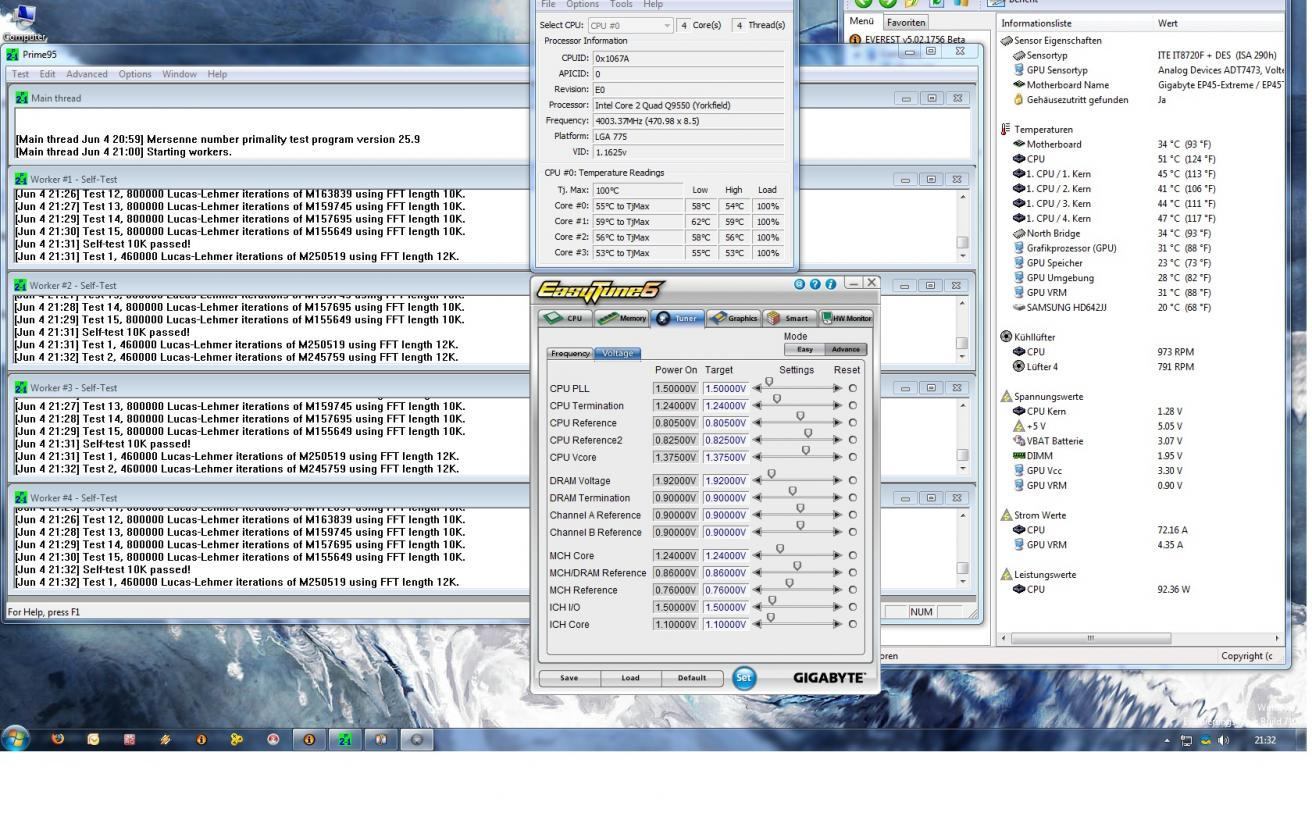Switch EasyTune6 mode to Easy

coord(805,349)
